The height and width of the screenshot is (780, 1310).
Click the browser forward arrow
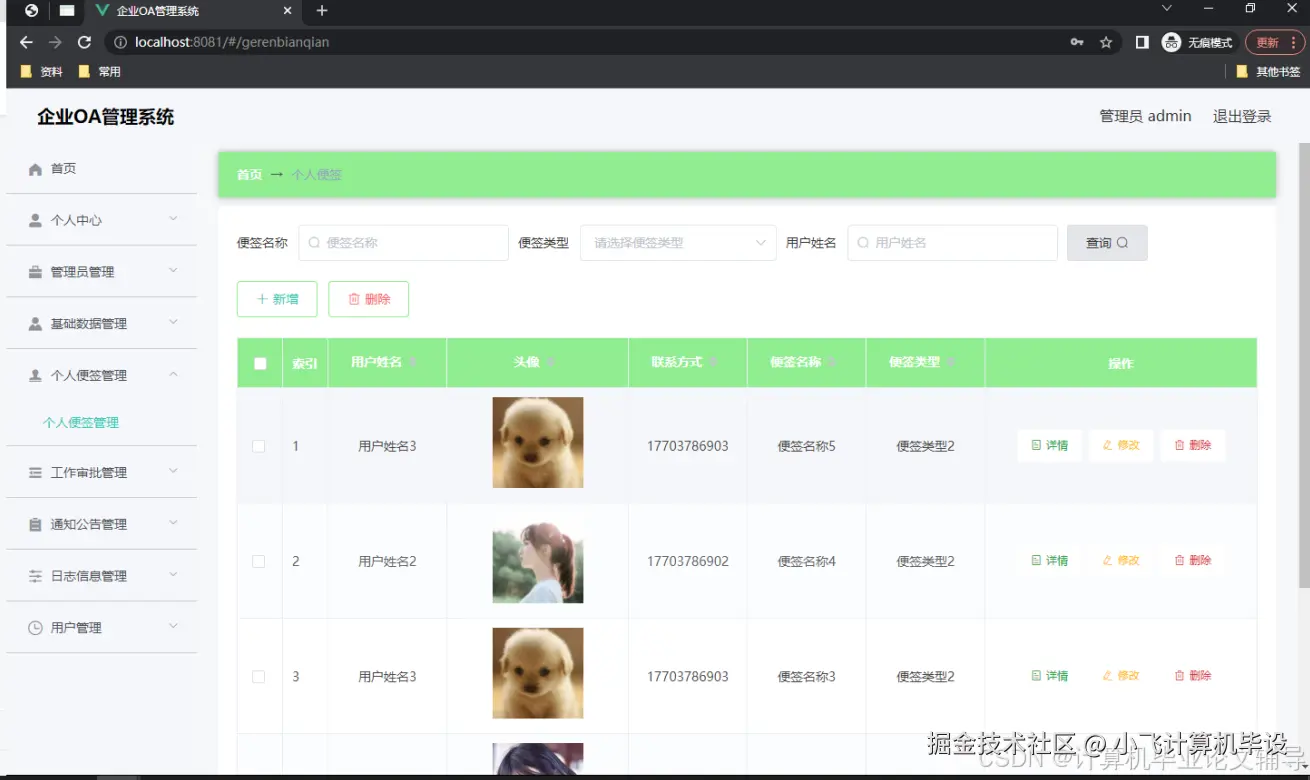(55, 42)
